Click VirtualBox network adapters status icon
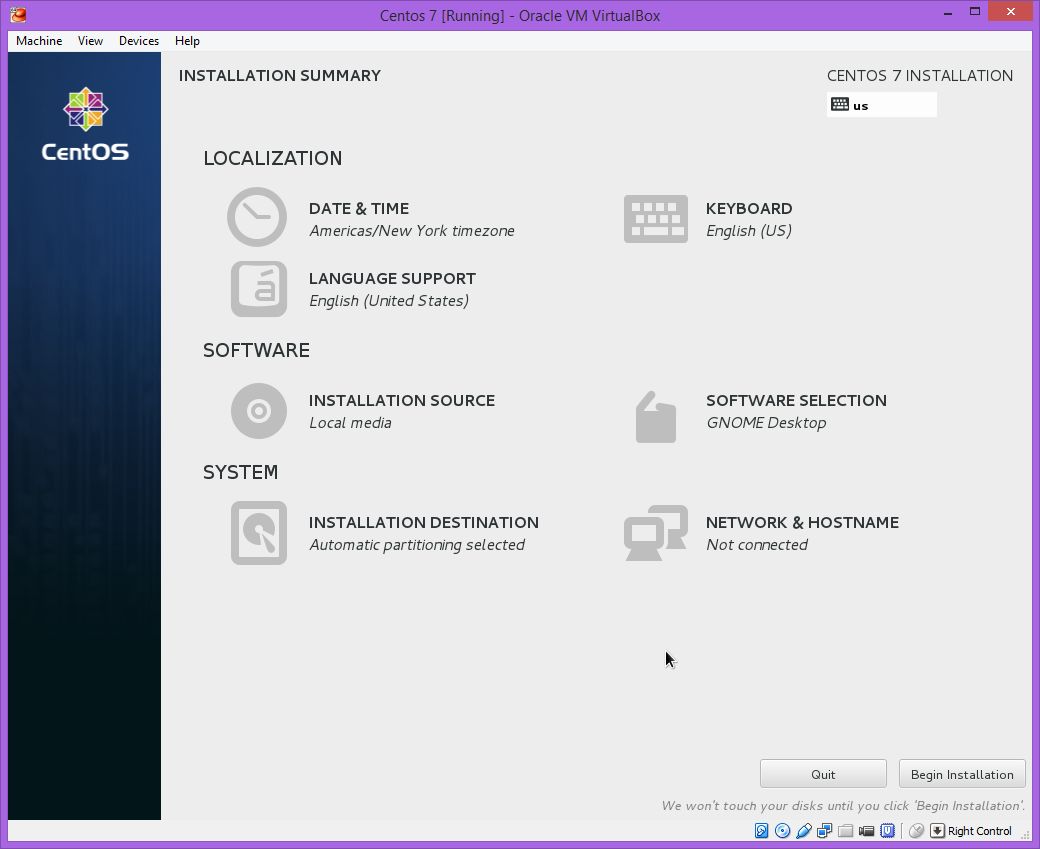 point(824,830)
